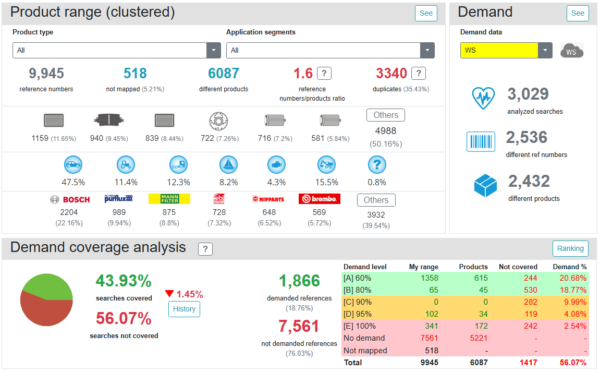Click the Purflux brand logo
Viewport: 600px width, 372px height.
click(x=118, y=199)
